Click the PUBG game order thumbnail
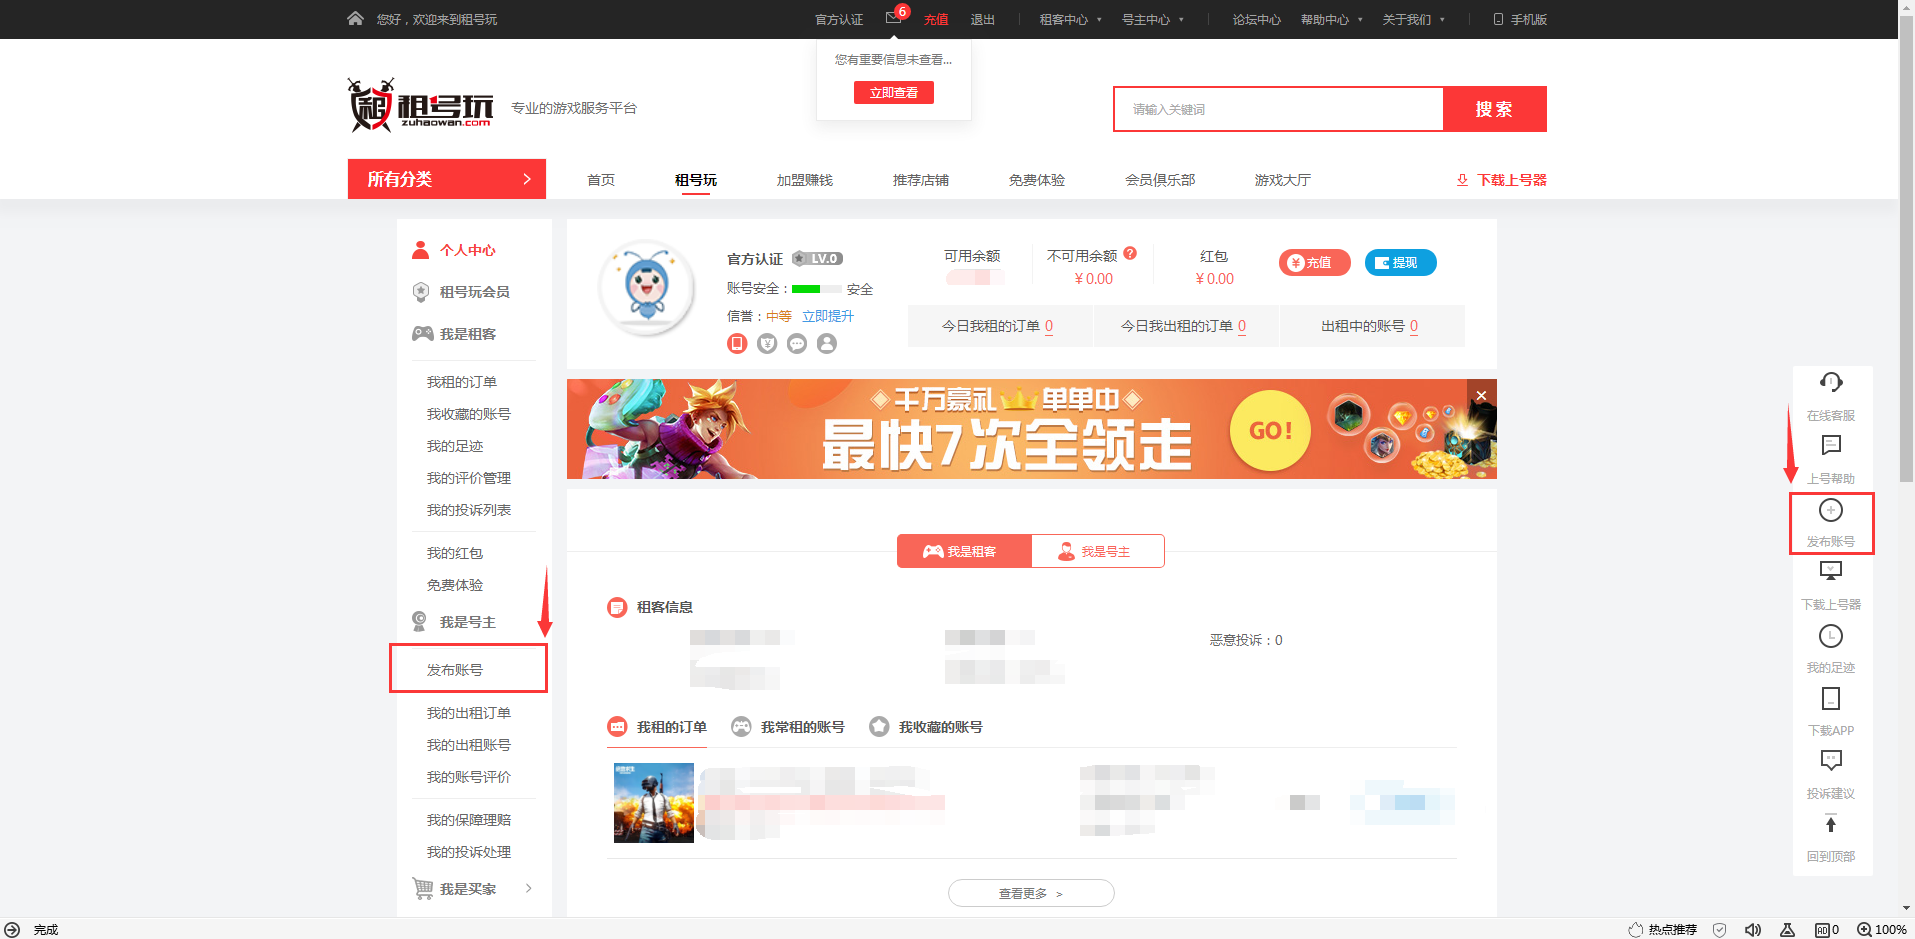This screenshot has width=1915, height=939. click(x=654, y=803)
